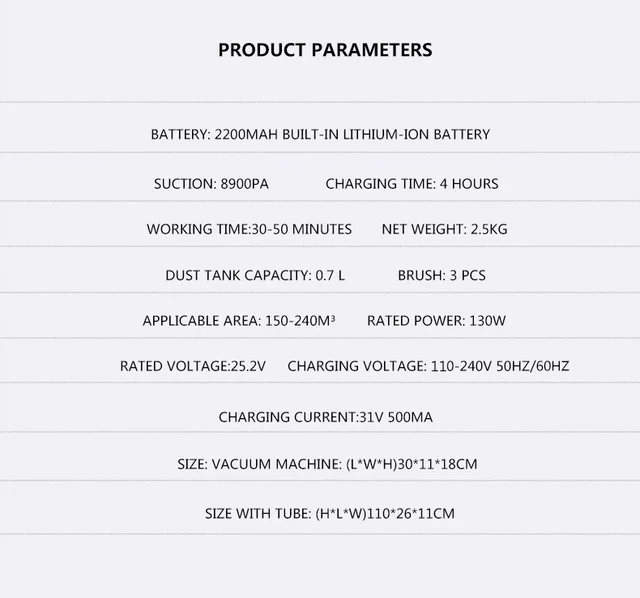The width and height of the screenshot is (640, 598).
Task: Select the SUCTION: 8900PA text
Action: coord(211,184)
